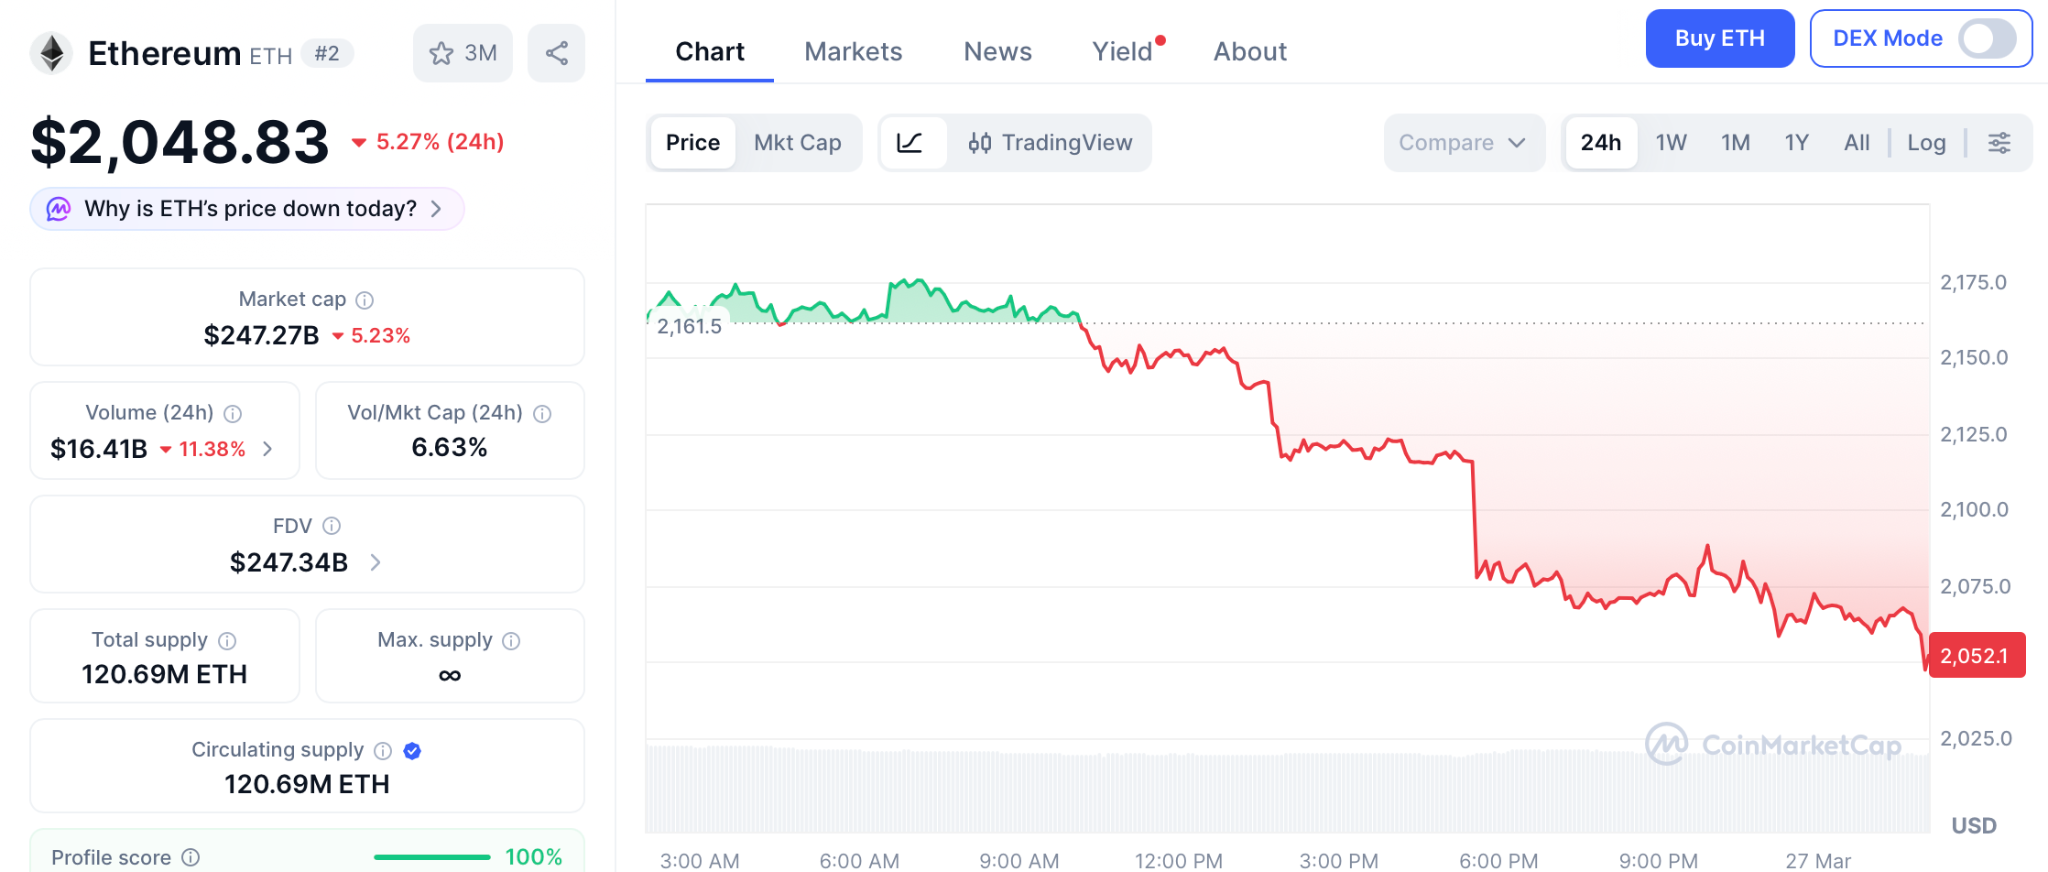Click the star watchlist icon

pyautogui.click(x=441, y=53)
